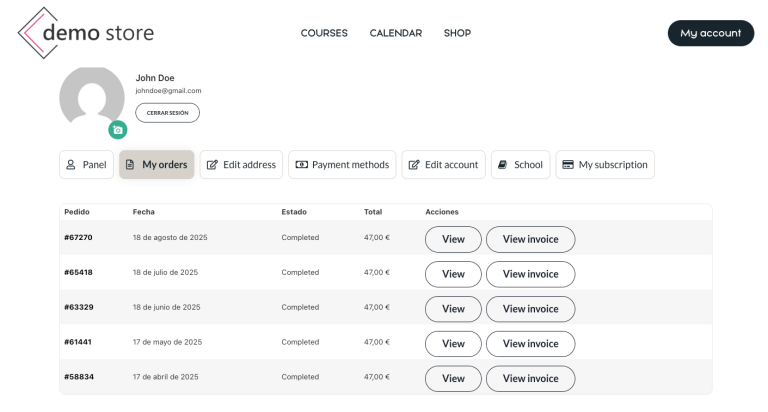Click the cash icon in Payment methods tab
The width and height of the screenshot is (768, 412).
click(300, 165)
